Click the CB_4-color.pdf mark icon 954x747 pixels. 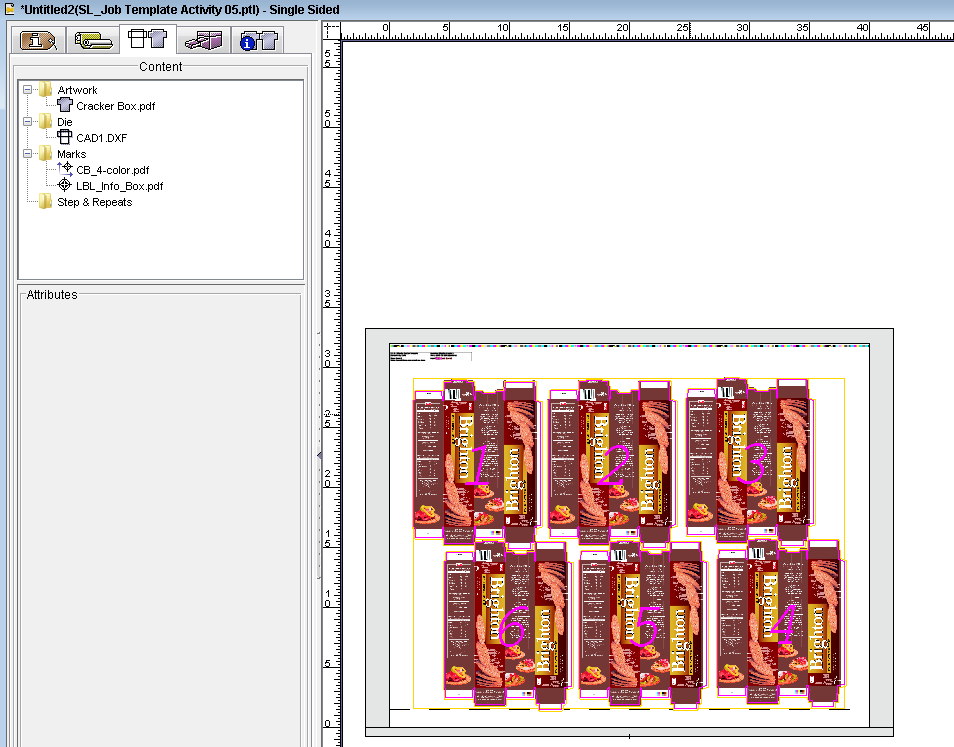[66, 170]
